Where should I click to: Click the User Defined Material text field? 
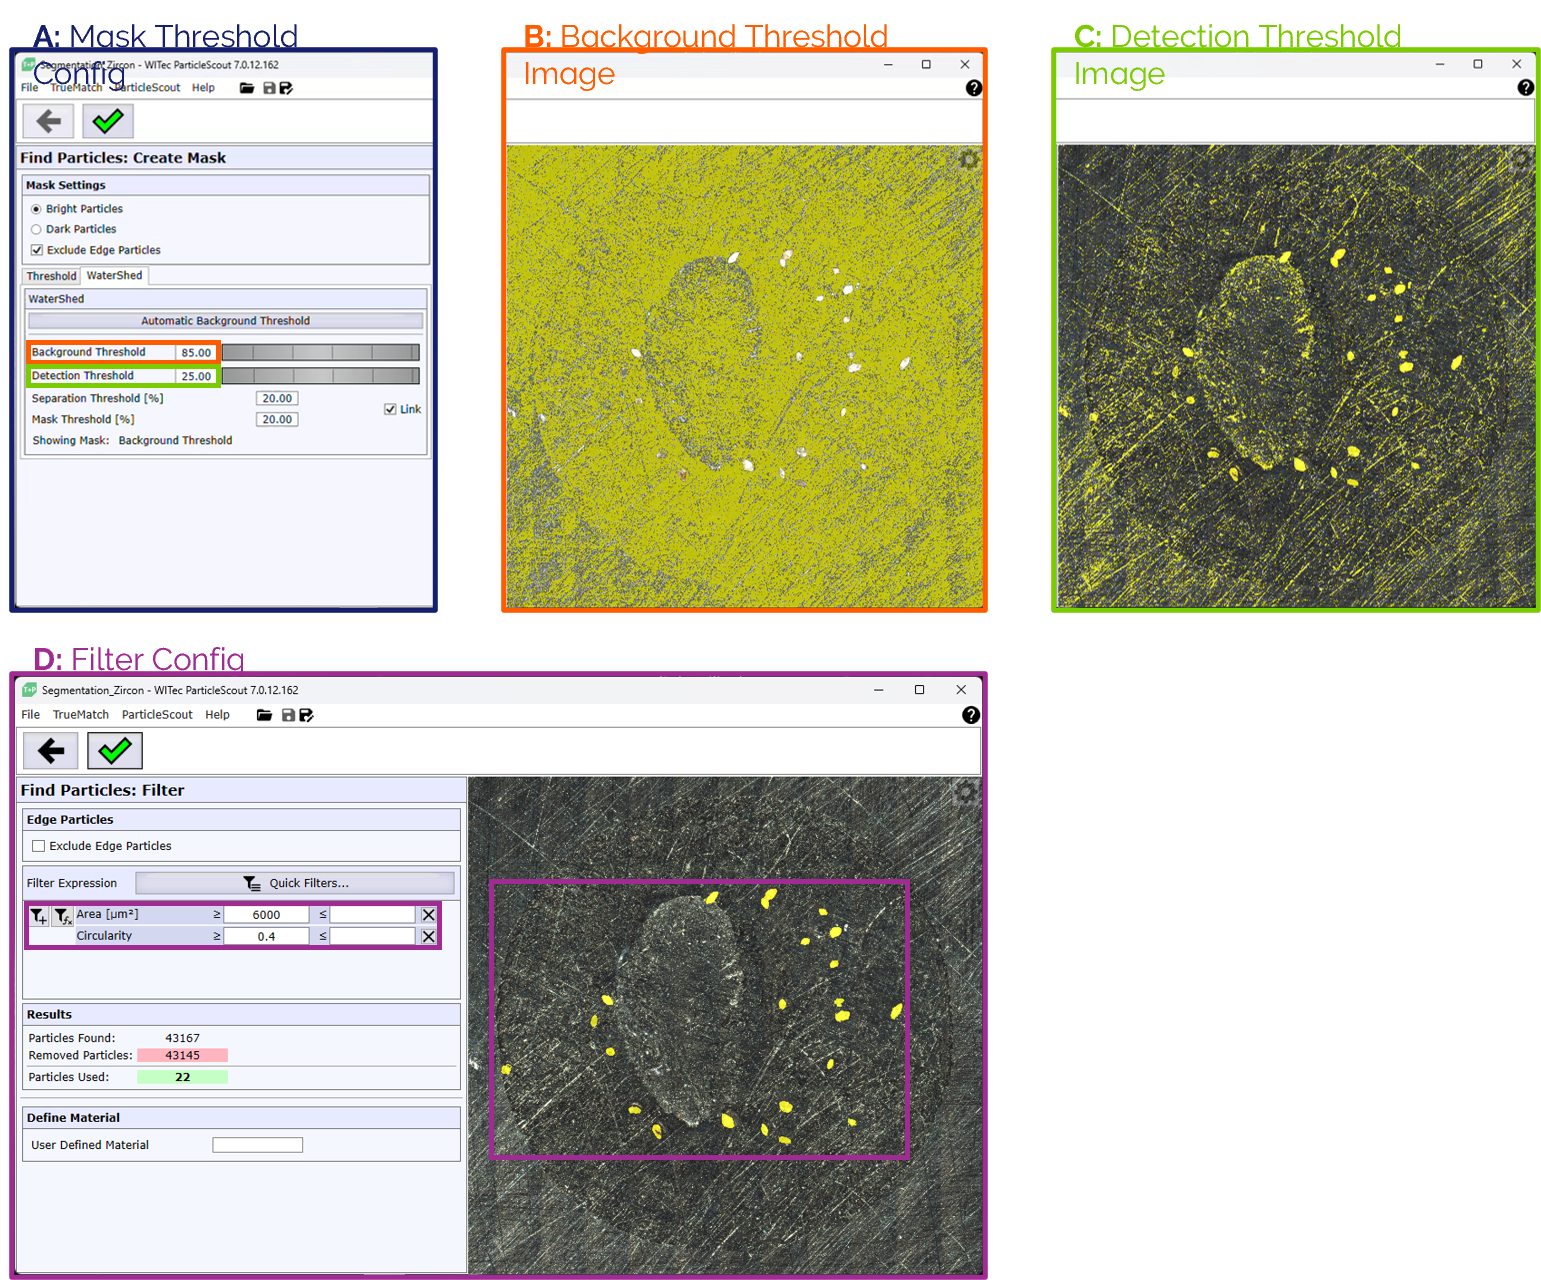[257, 1144]
